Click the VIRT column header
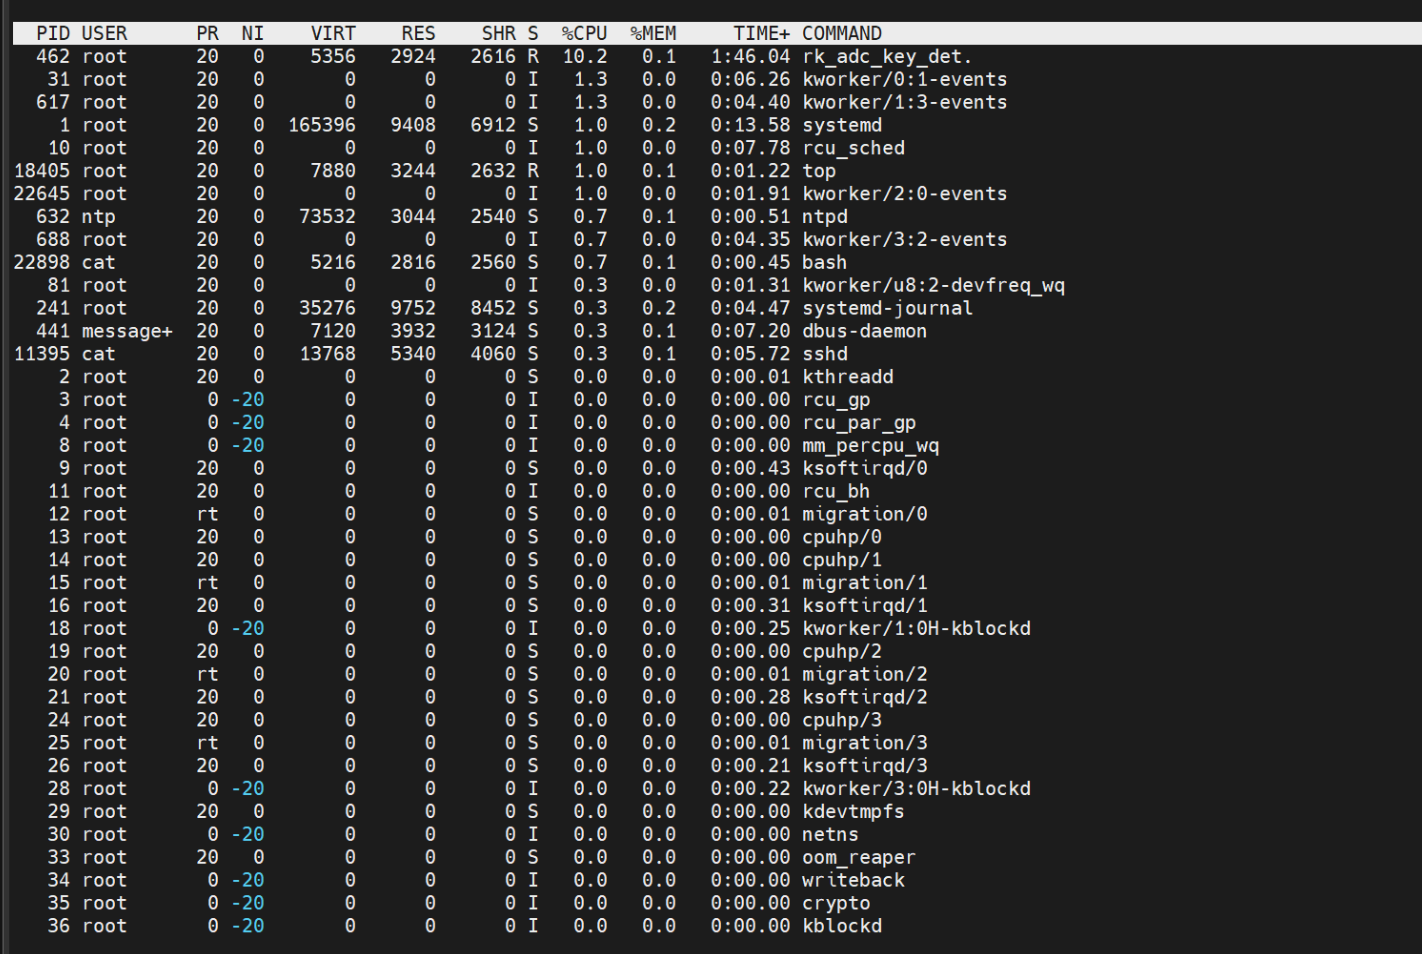Screen dimensions: 1422x954 [333, 33]
